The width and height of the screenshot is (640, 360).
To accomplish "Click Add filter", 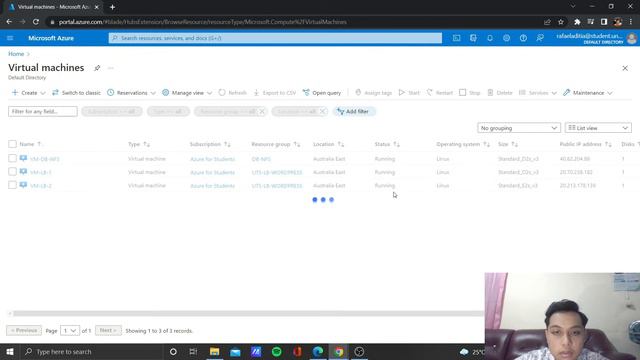I will pyautogui.click(x=353, y=111).
